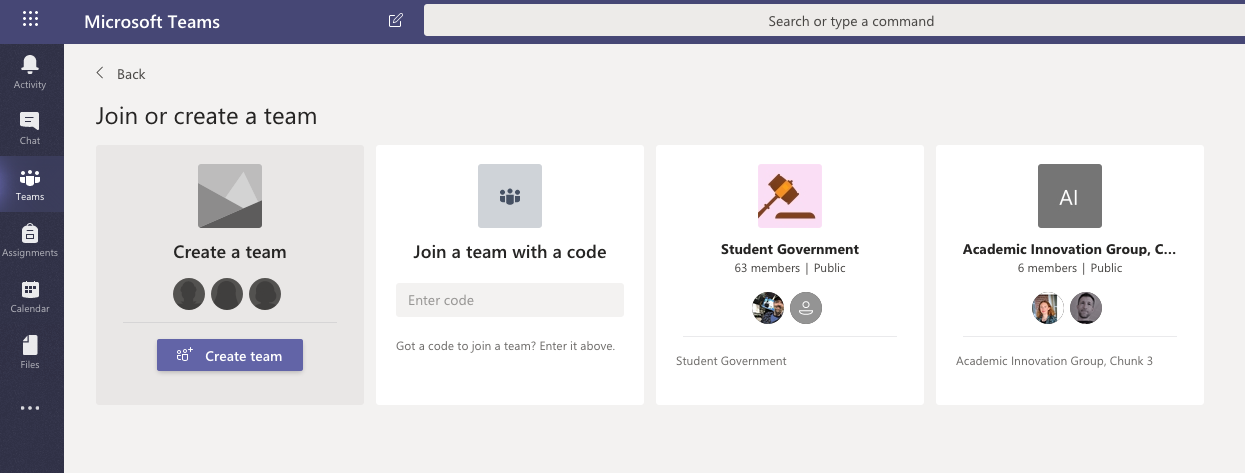Screen dimensions: 1245x473
Task: Click 'Academic Innovation Group, Chunk 3' description
Action: pyautogui.click(x=1054, y=361)
